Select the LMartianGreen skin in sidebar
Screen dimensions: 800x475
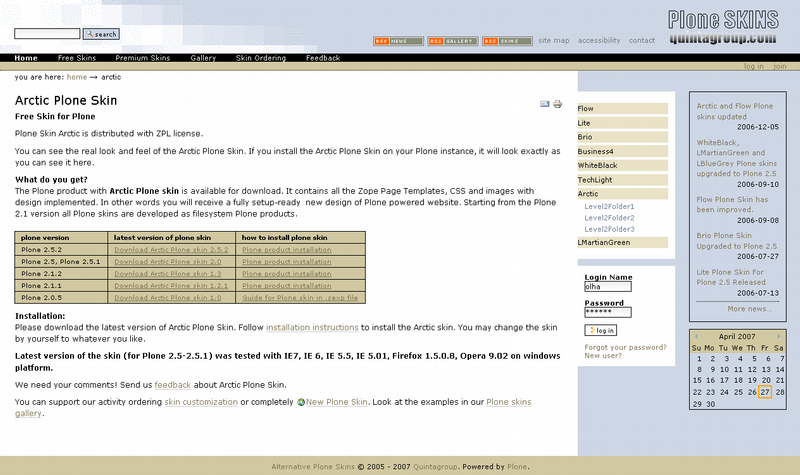click(x=605, y=242)
